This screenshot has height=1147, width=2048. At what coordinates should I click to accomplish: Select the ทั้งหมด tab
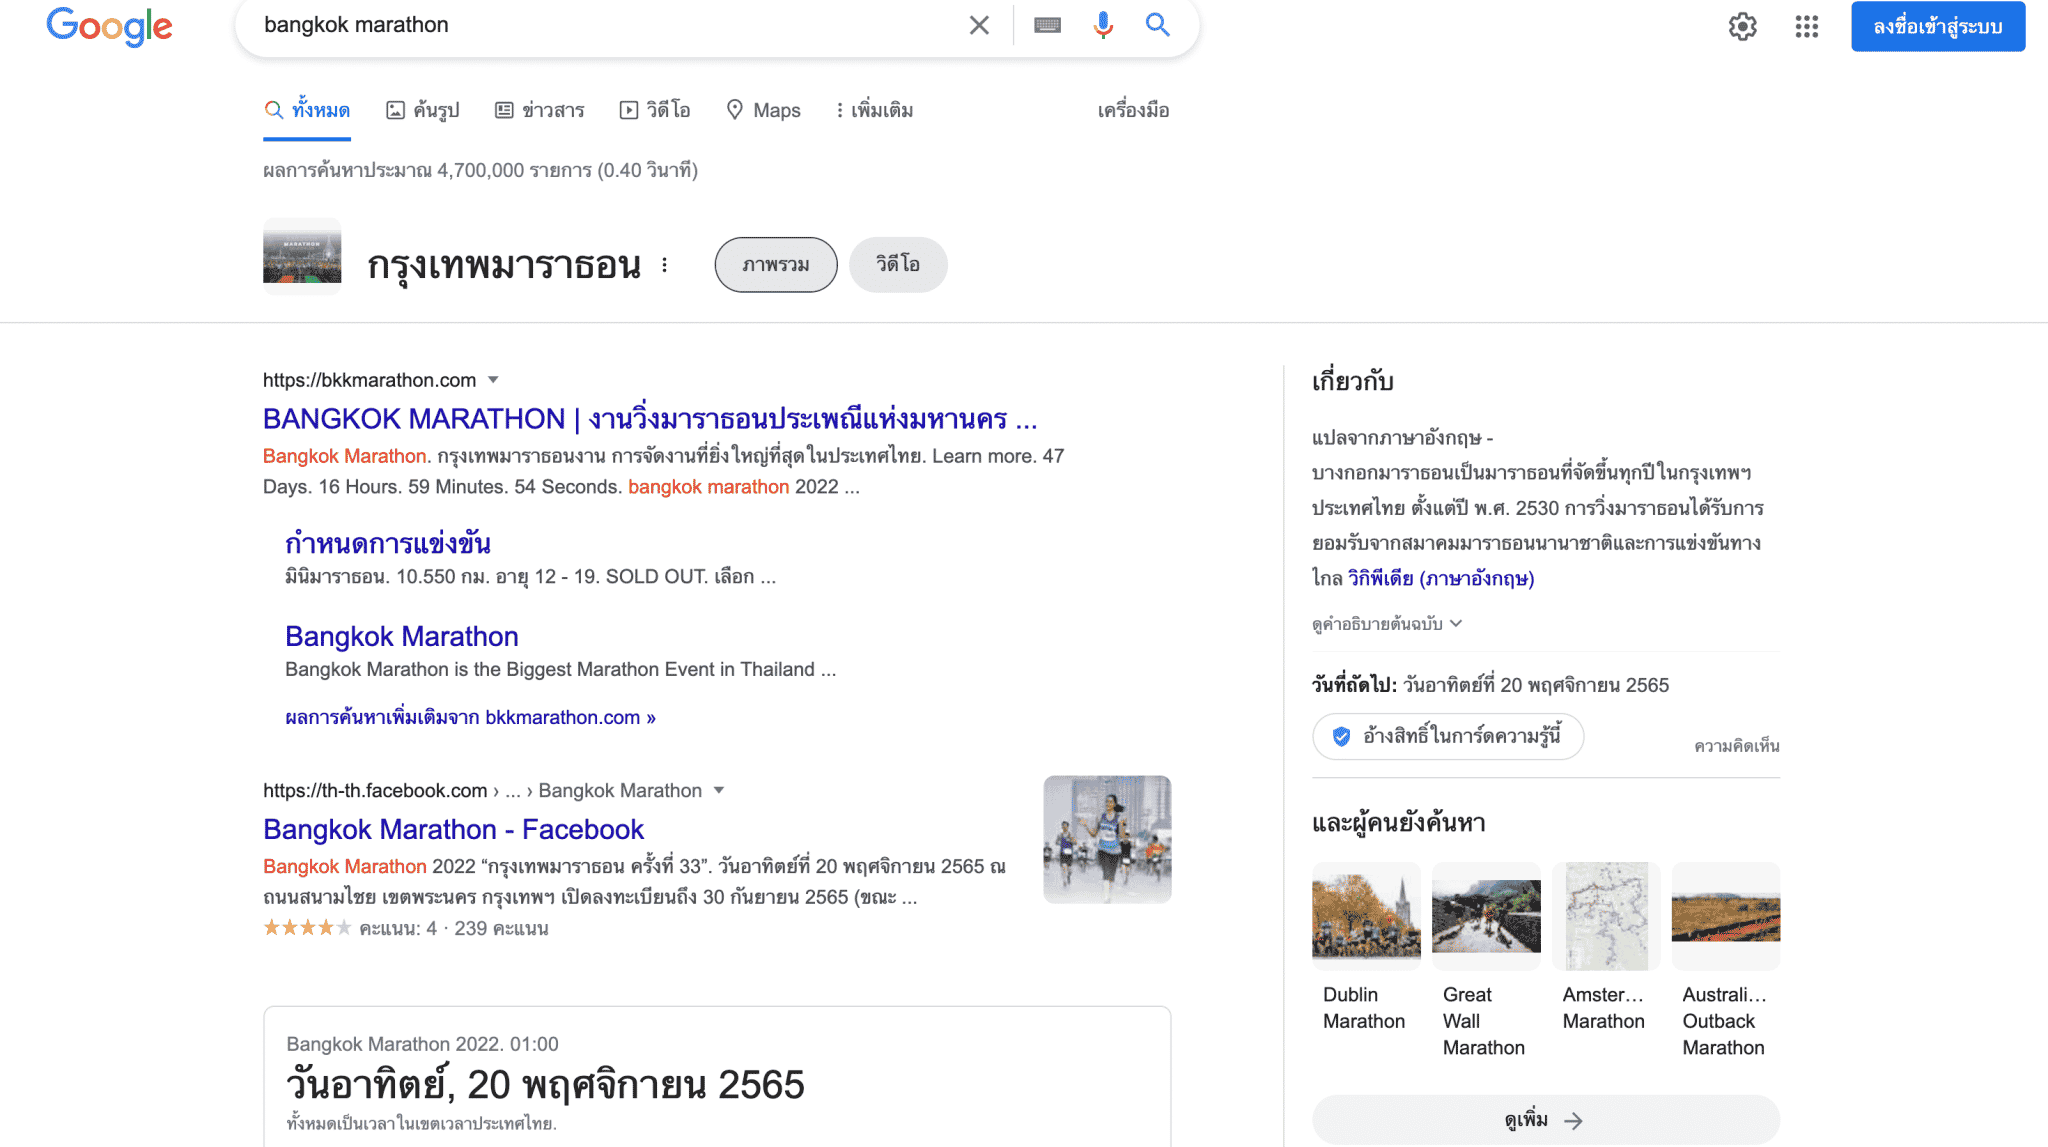[x=307, y=110]
